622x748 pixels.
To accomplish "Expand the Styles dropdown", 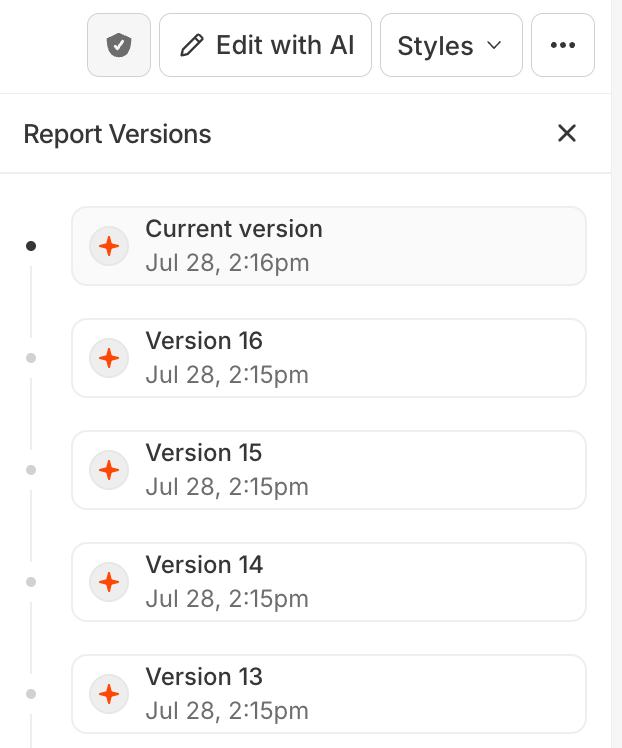I will (451, 45).
